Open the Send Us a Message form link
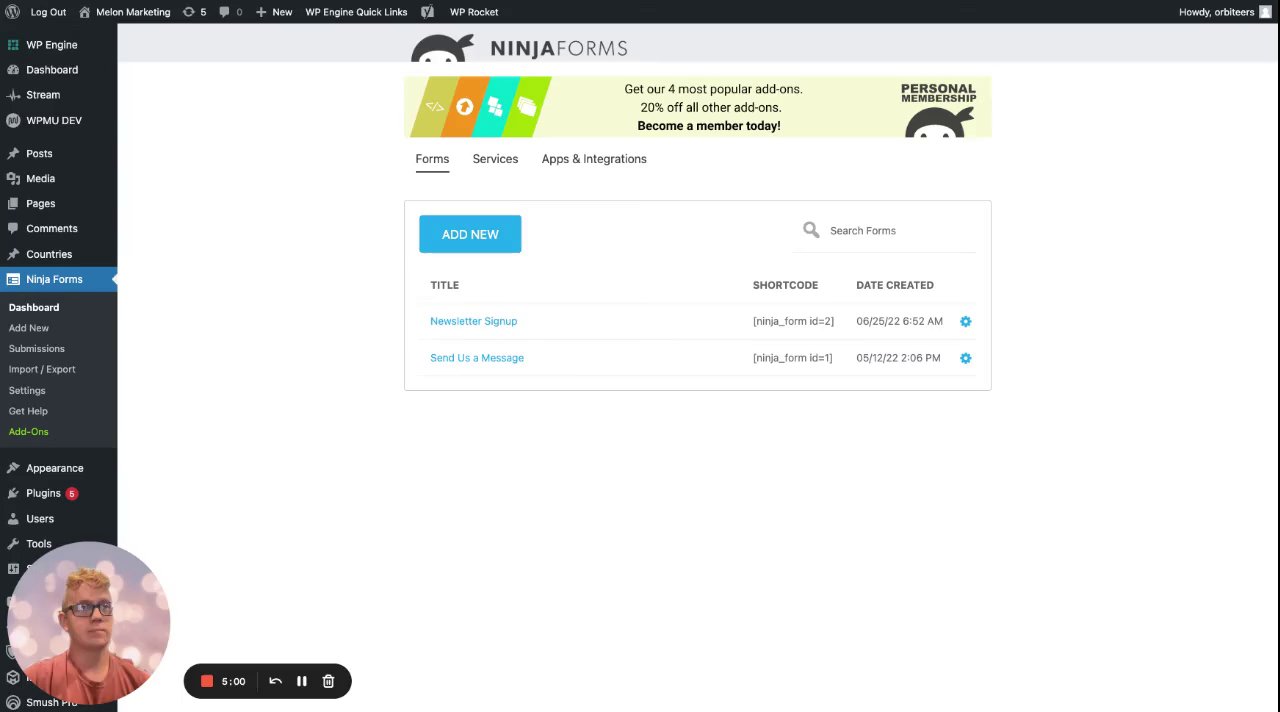This screenshot has height=712, width=1280. (x=477, y=358)
